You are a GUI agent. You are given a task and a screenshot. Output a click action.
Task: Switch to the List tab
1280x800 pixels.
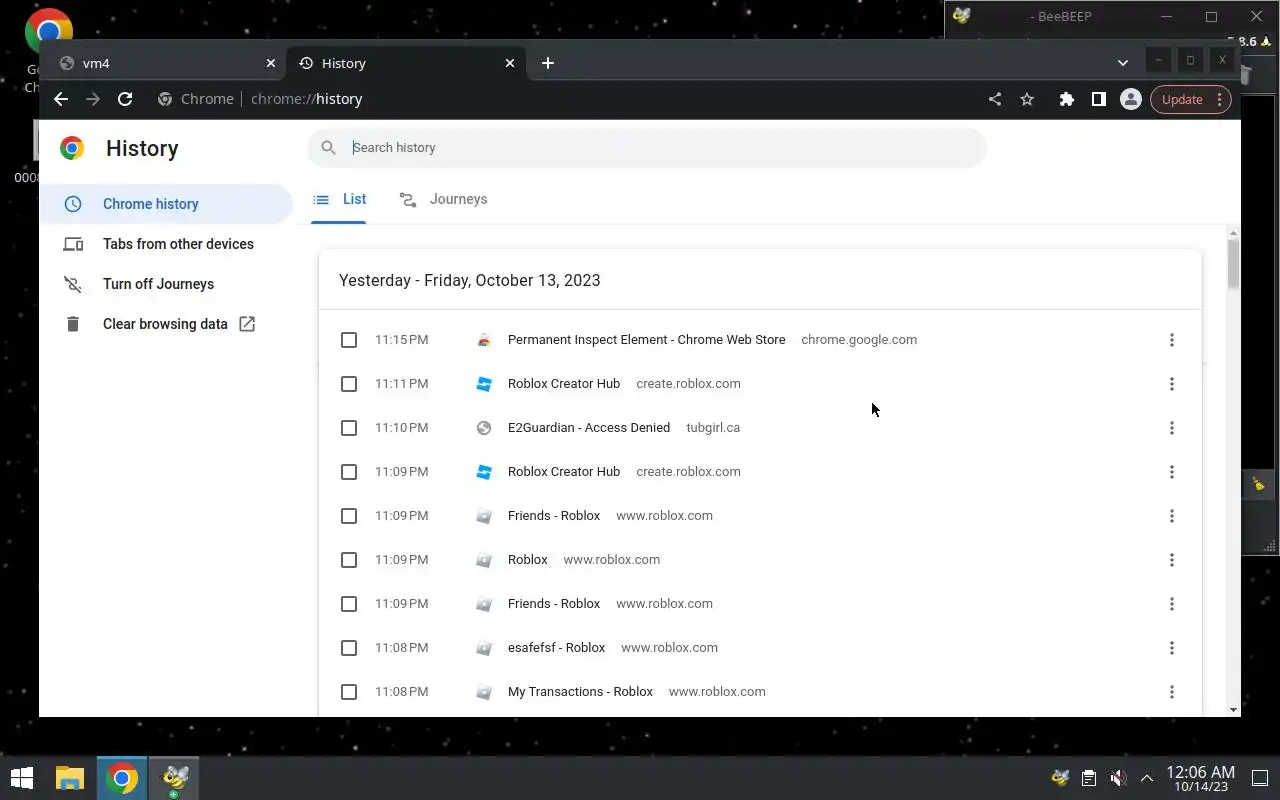tap(339, 199)
